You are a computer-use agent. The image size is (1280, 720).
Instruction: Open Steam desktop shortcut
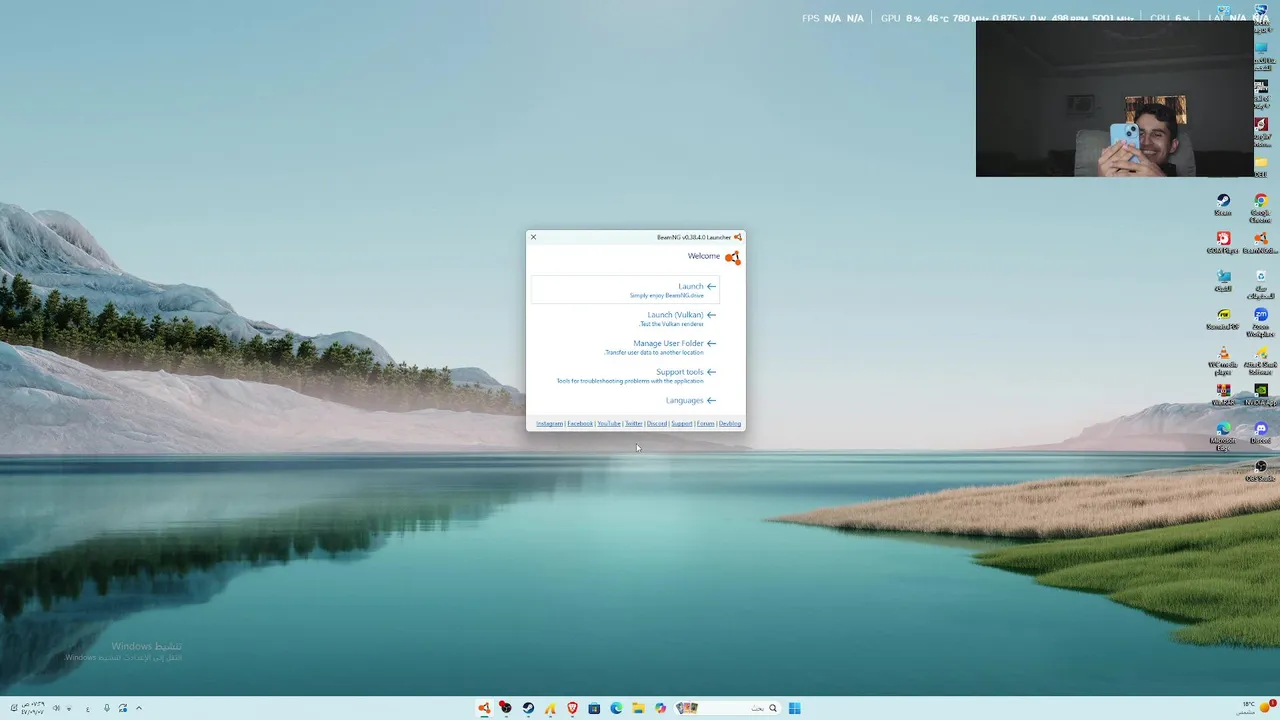(1223, 205)
